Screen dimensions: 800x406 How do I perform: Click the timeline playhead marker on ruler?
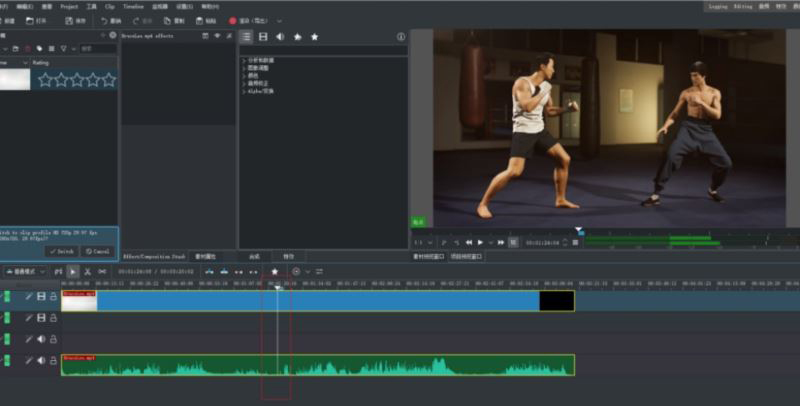click(x=278, y=288)
